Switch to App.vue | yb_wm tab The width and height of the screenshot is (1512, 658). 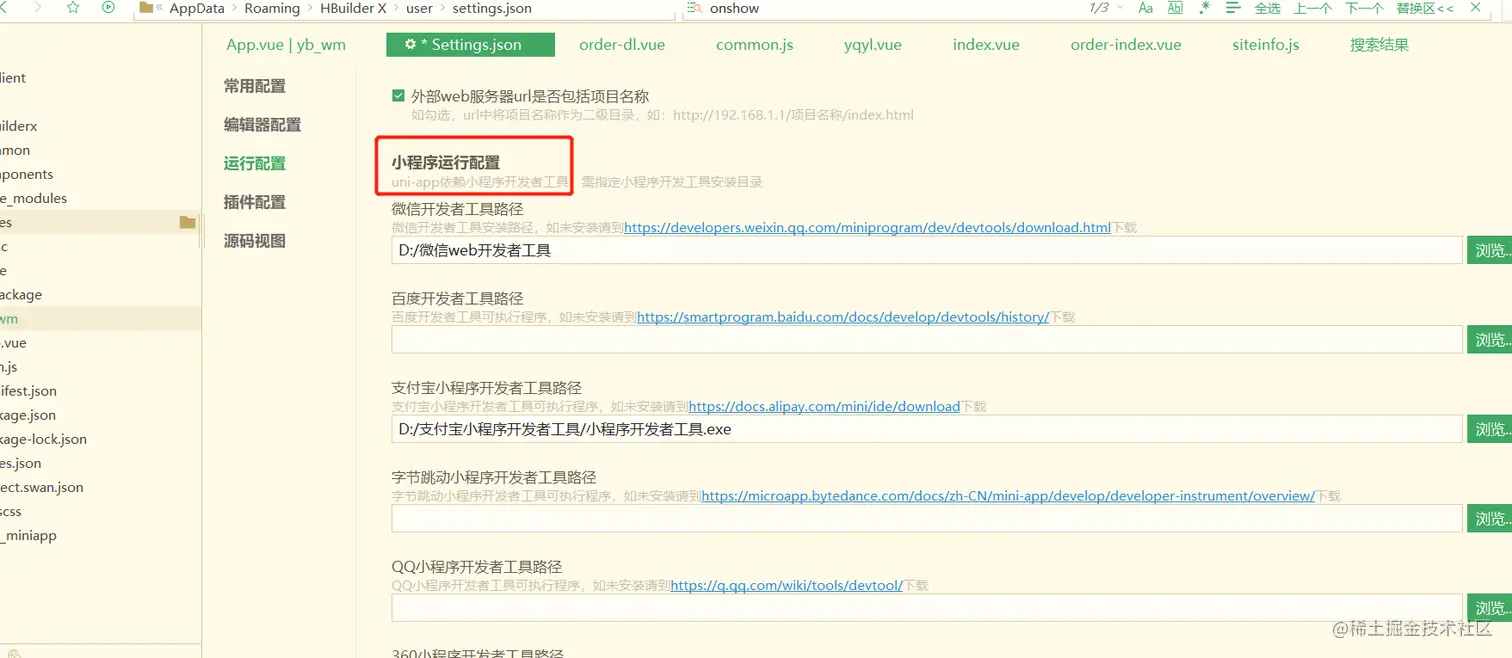tap(286, 45)
